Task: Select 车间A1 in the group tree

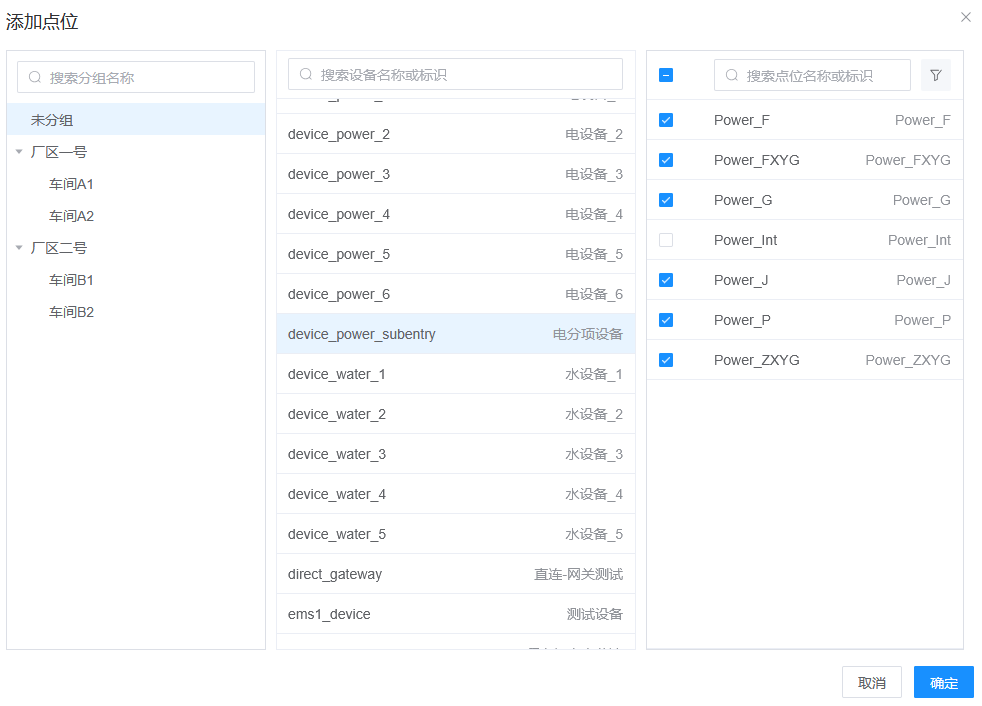Action: (x=71, y=184)
